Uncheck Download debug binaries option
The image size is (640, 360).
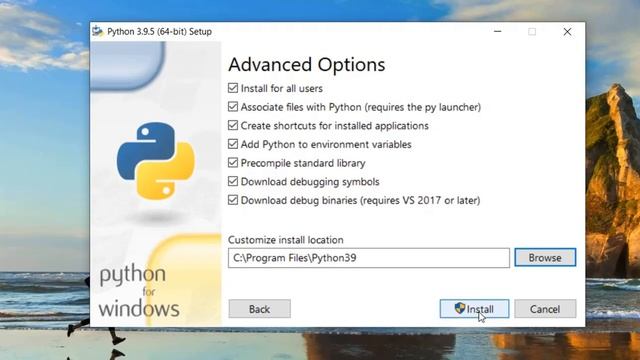233,200
